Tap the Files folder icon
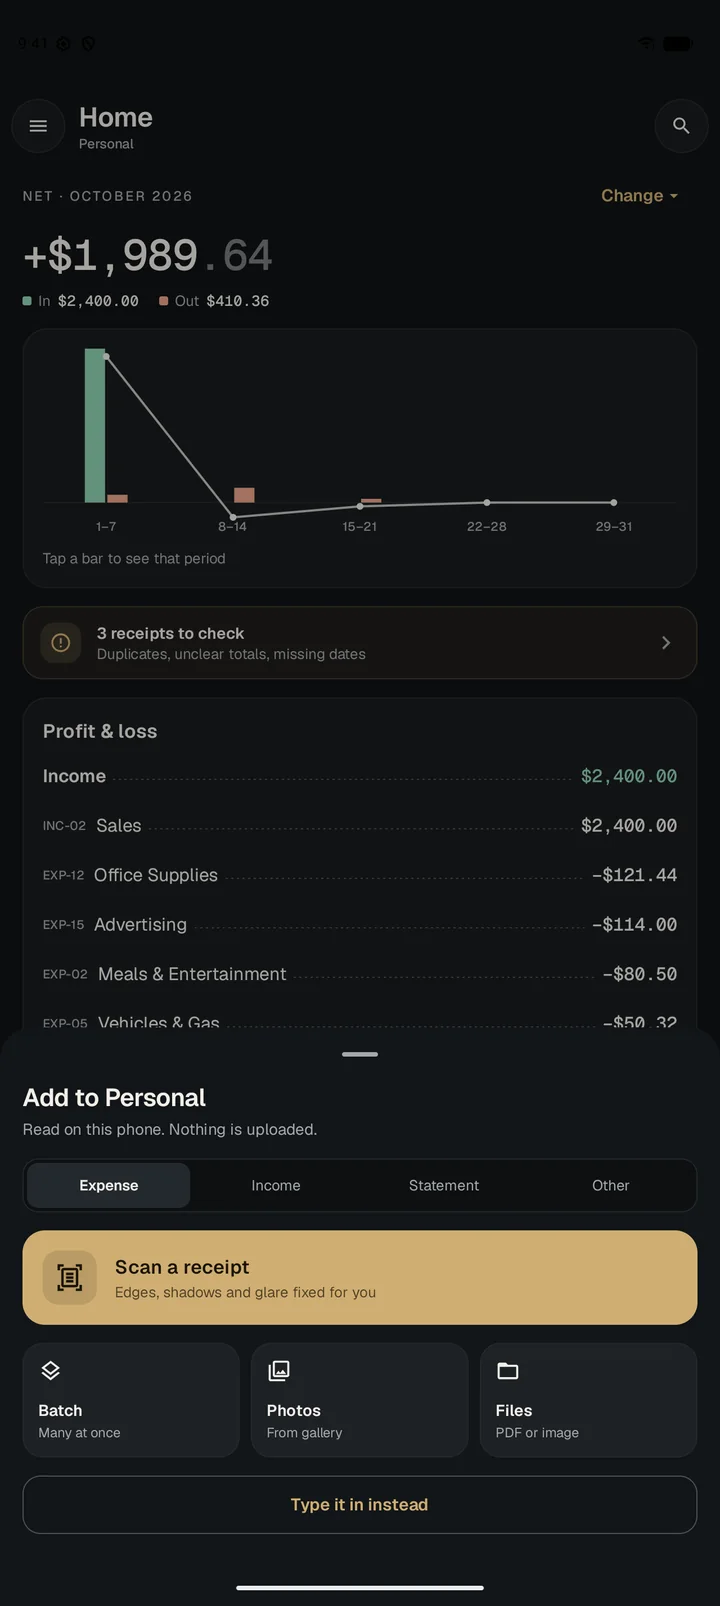Image resolution: width=720 pixels, height=1606 pixels. [x=508, y=1371]
